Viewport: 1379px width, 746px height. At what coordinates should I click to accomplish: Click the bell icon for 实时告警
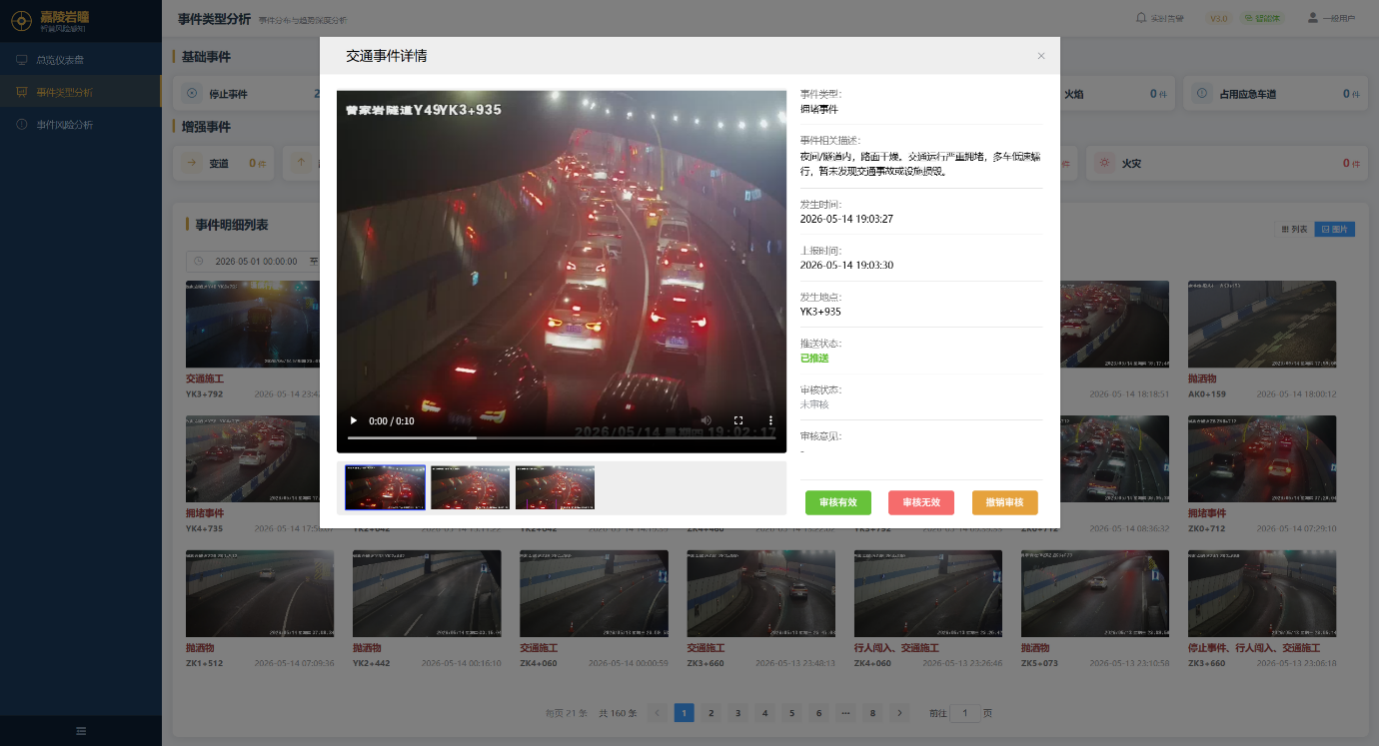click(1142, 18)
